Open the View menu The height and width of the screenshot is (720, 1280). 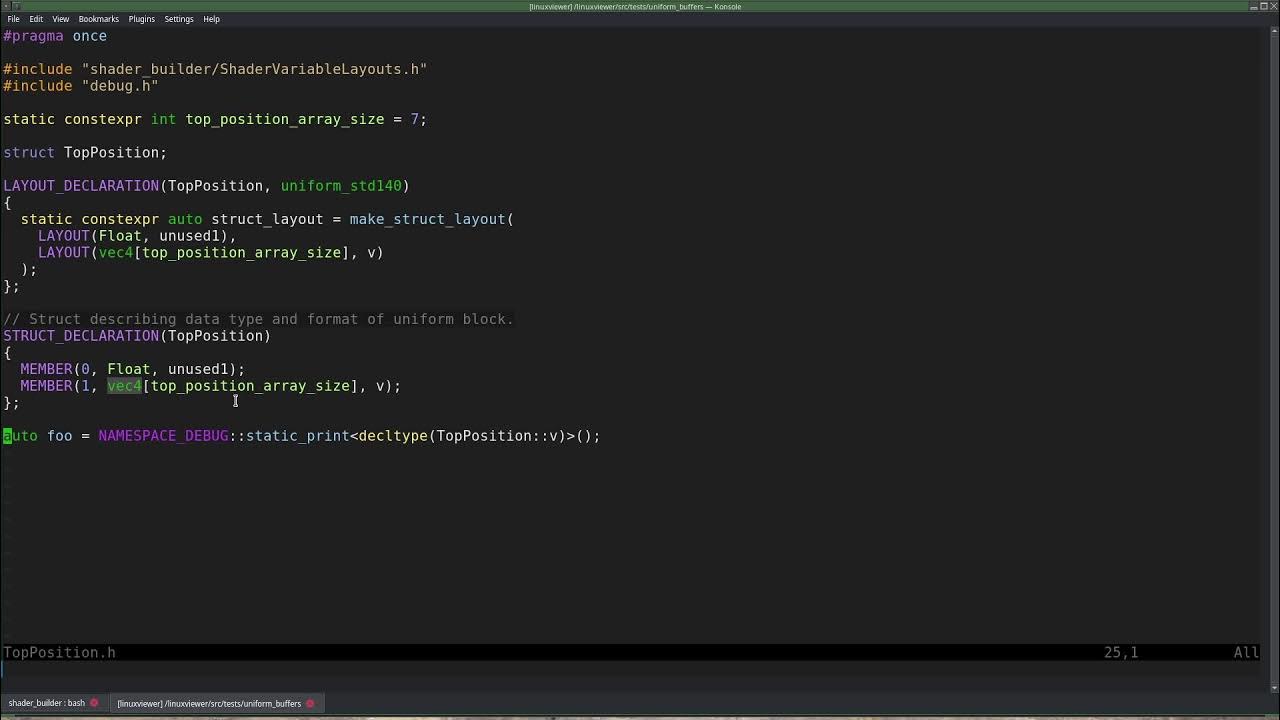(x=61, y=19)
